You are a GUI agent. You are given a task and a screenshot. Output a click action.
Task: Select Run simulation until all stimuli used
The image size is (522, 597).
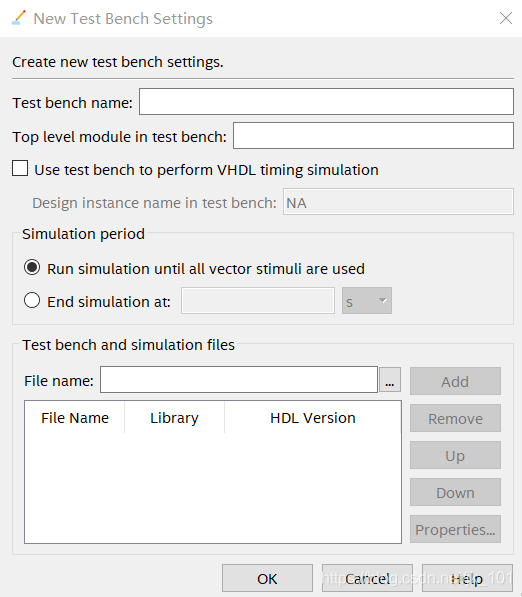coord(32,268)
